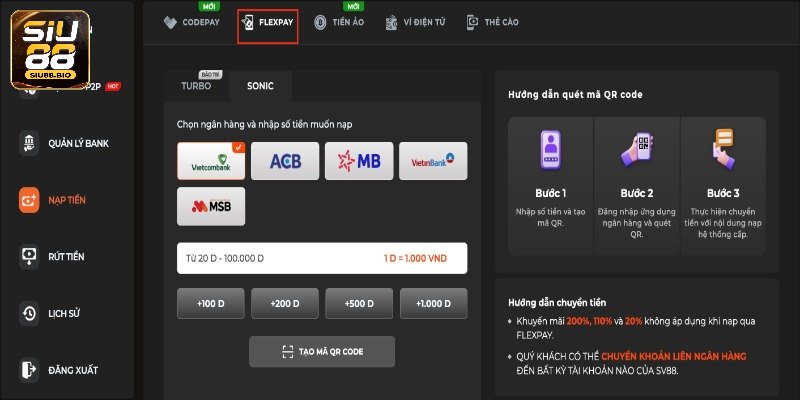This screenshot has width=800, height=400.
Task: Add +200 D to the amount
Action: [x=285, y=304]
